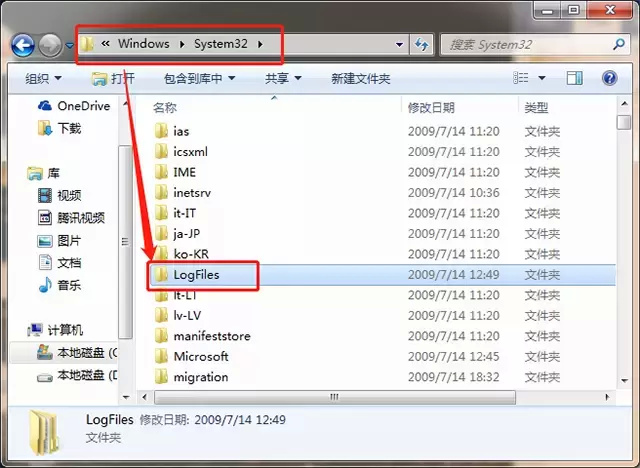Open 音乐 library

point(59,285)
